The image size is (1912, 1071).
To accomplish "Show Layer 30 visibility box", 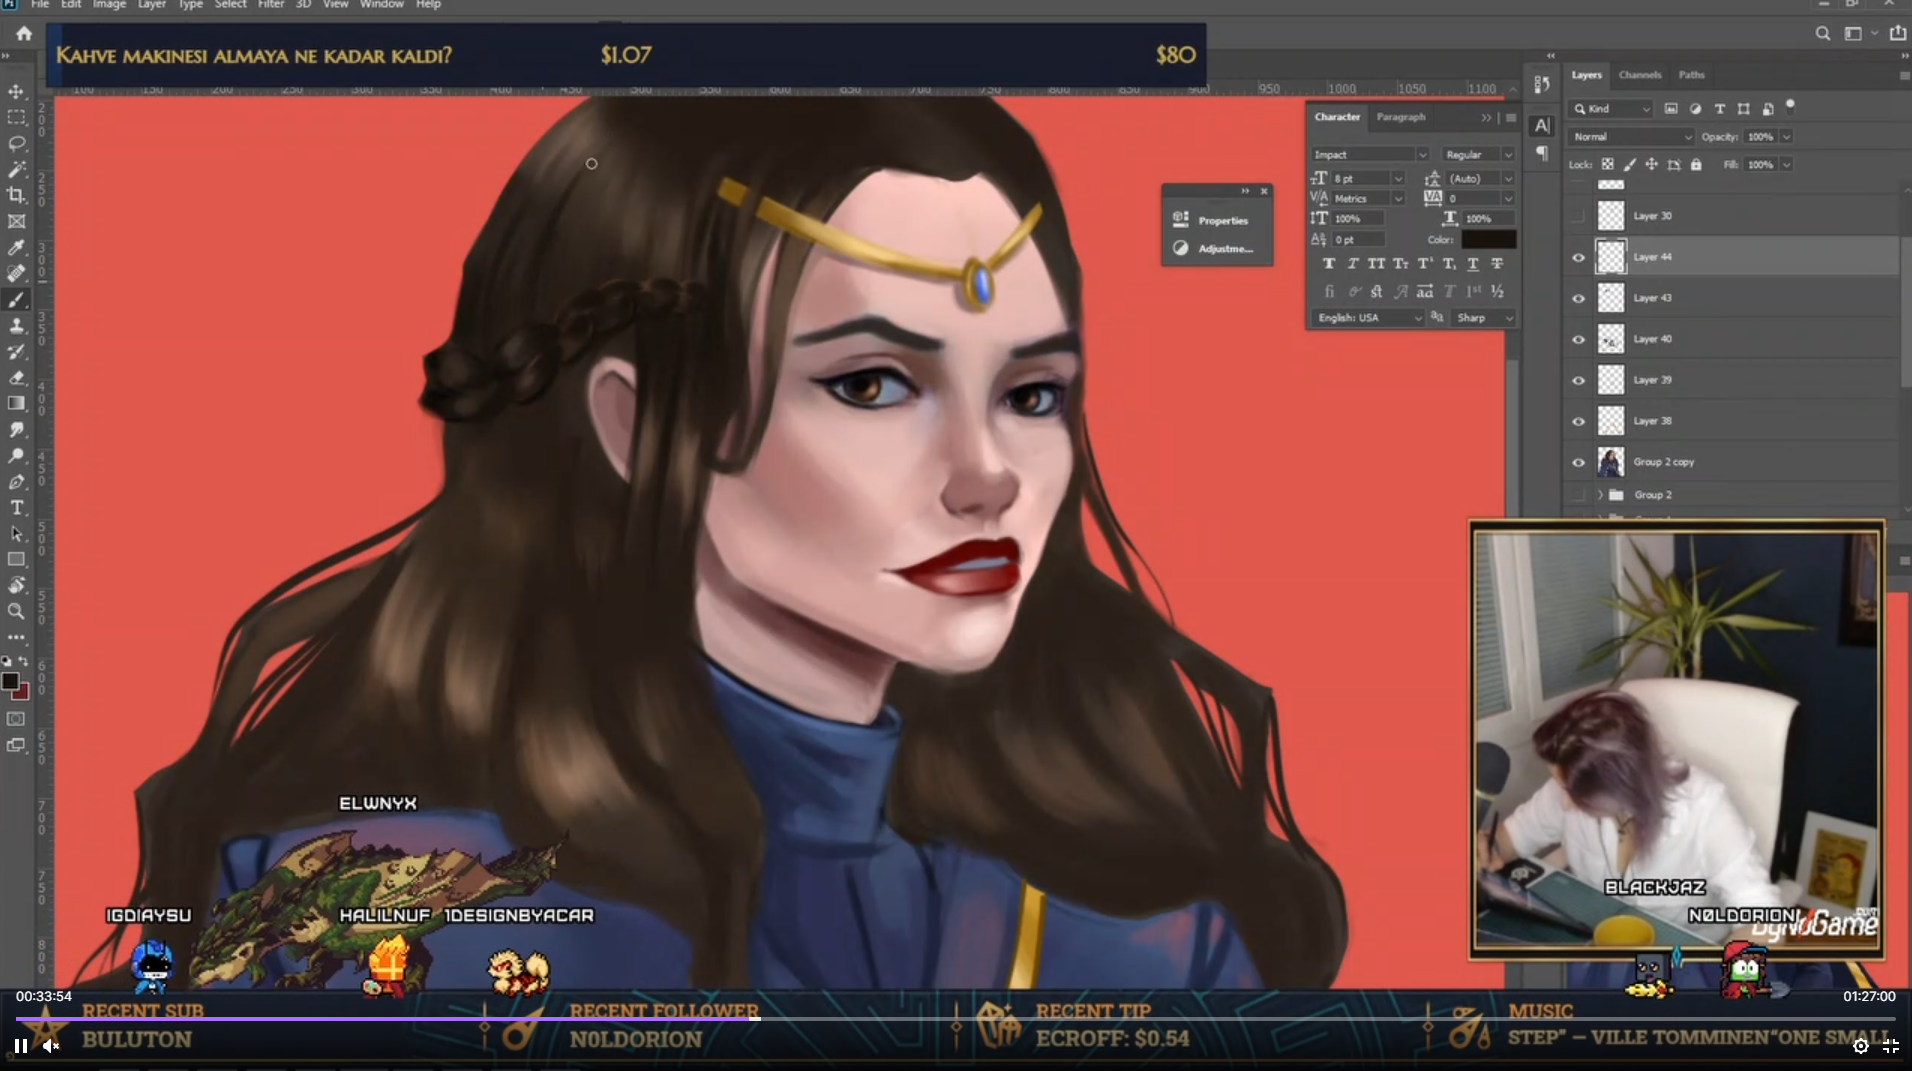I will [x=1578, y=216].
